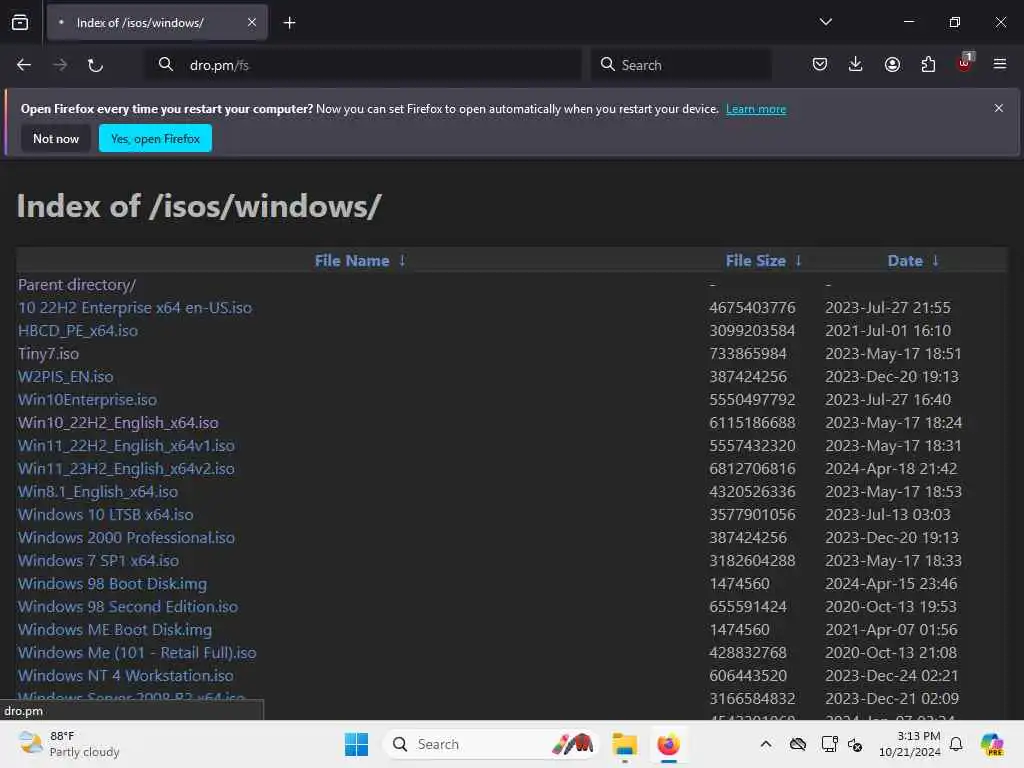Click the taskbar Search box
1024x768 pixels.
[x=490, y=744]
